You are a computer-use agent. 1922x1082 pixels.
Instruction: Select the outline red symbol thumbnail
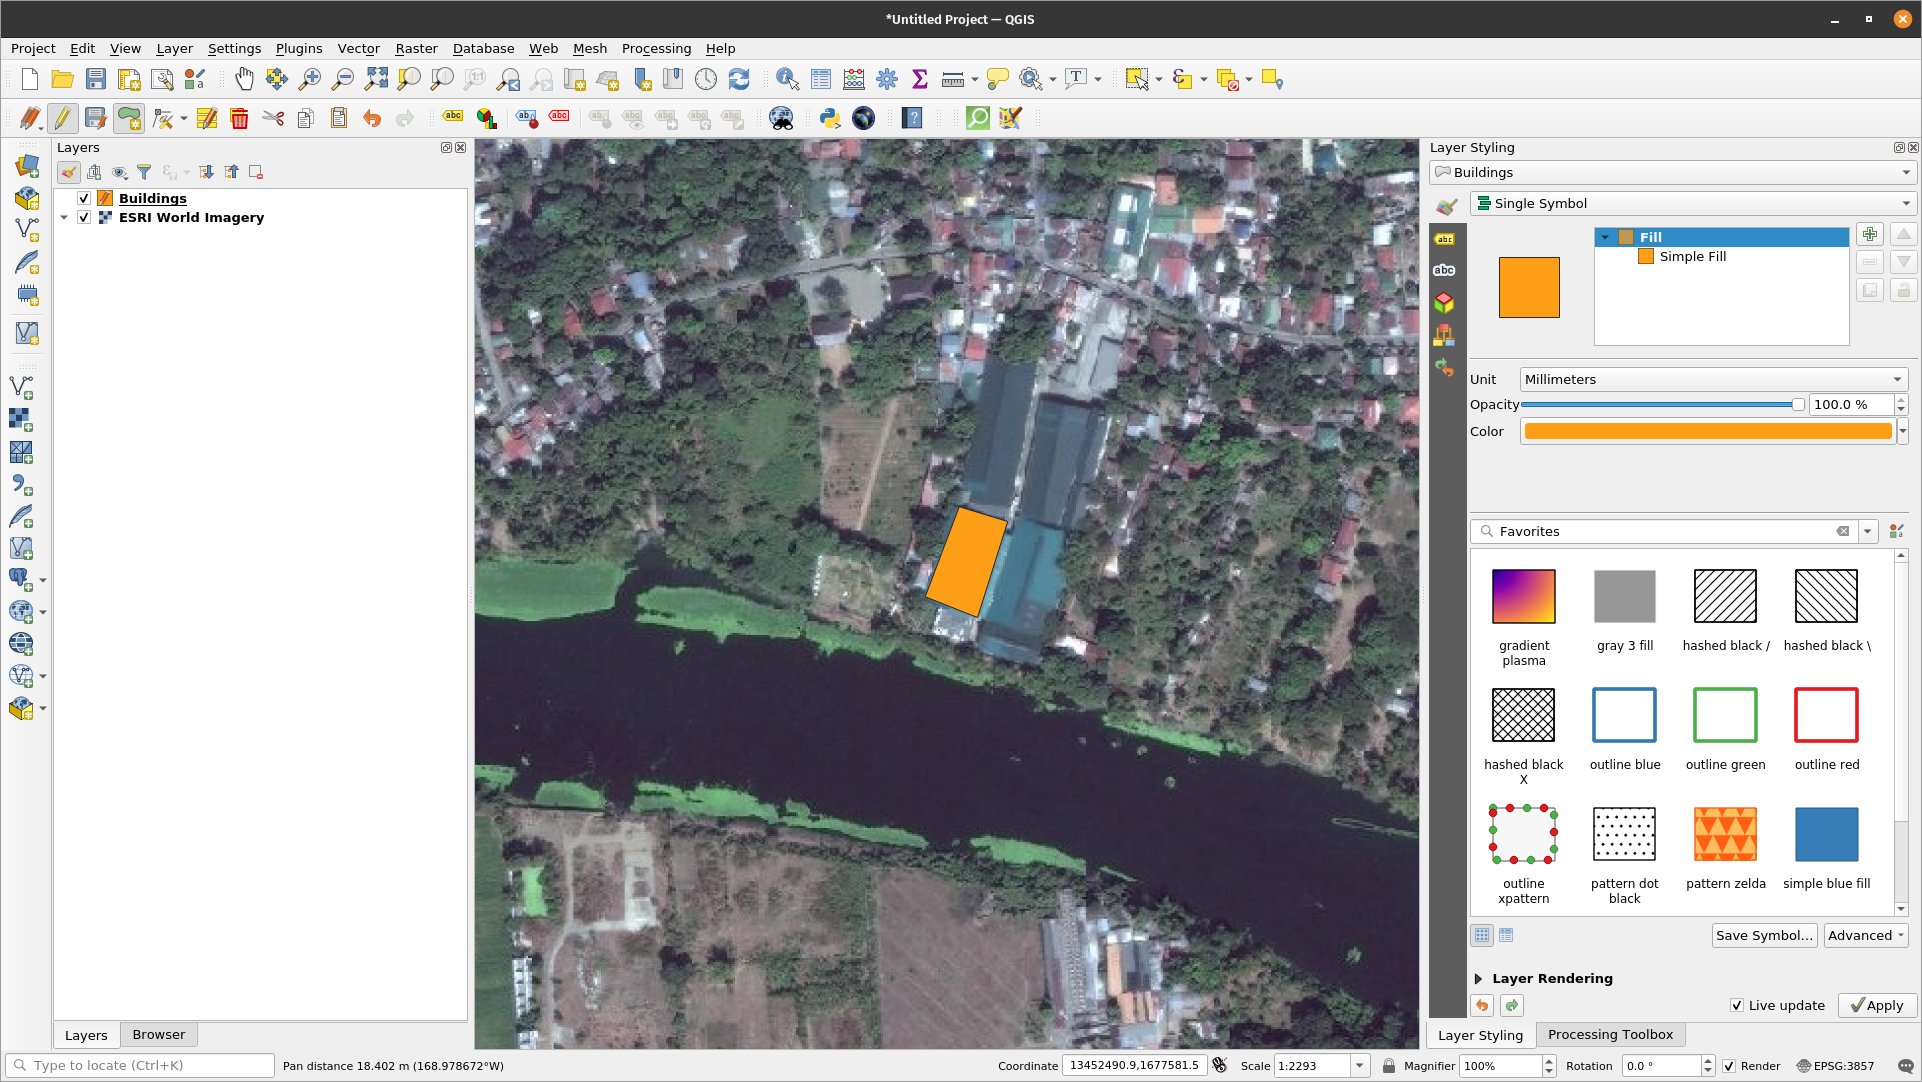(x=1826, y=716)
